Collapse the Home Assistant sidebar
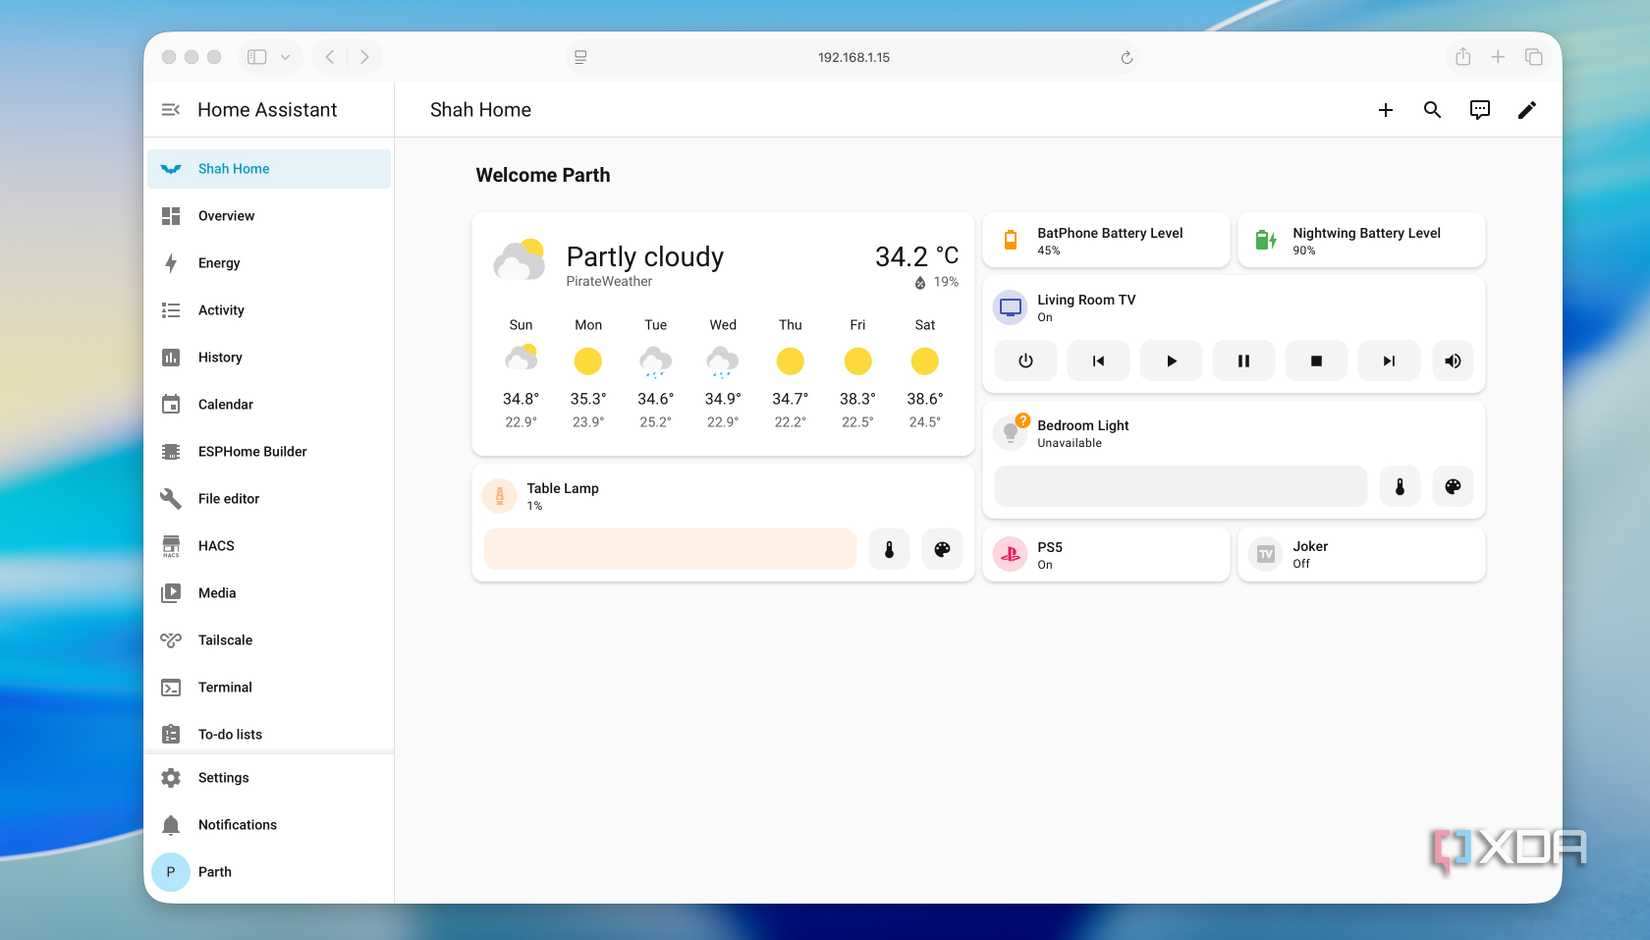Image resolution: width=1650 pixels, height=940 pixels. click(x=170, y=109)
